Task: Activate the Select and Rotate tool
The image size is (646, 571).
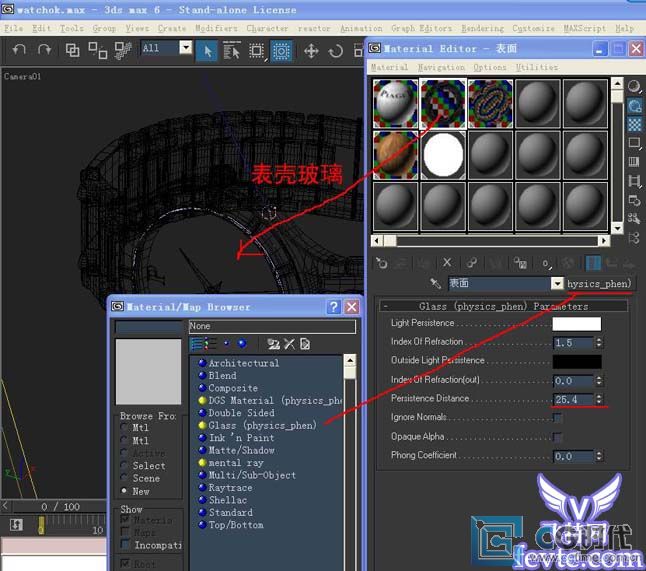Action: coord(336,51)
